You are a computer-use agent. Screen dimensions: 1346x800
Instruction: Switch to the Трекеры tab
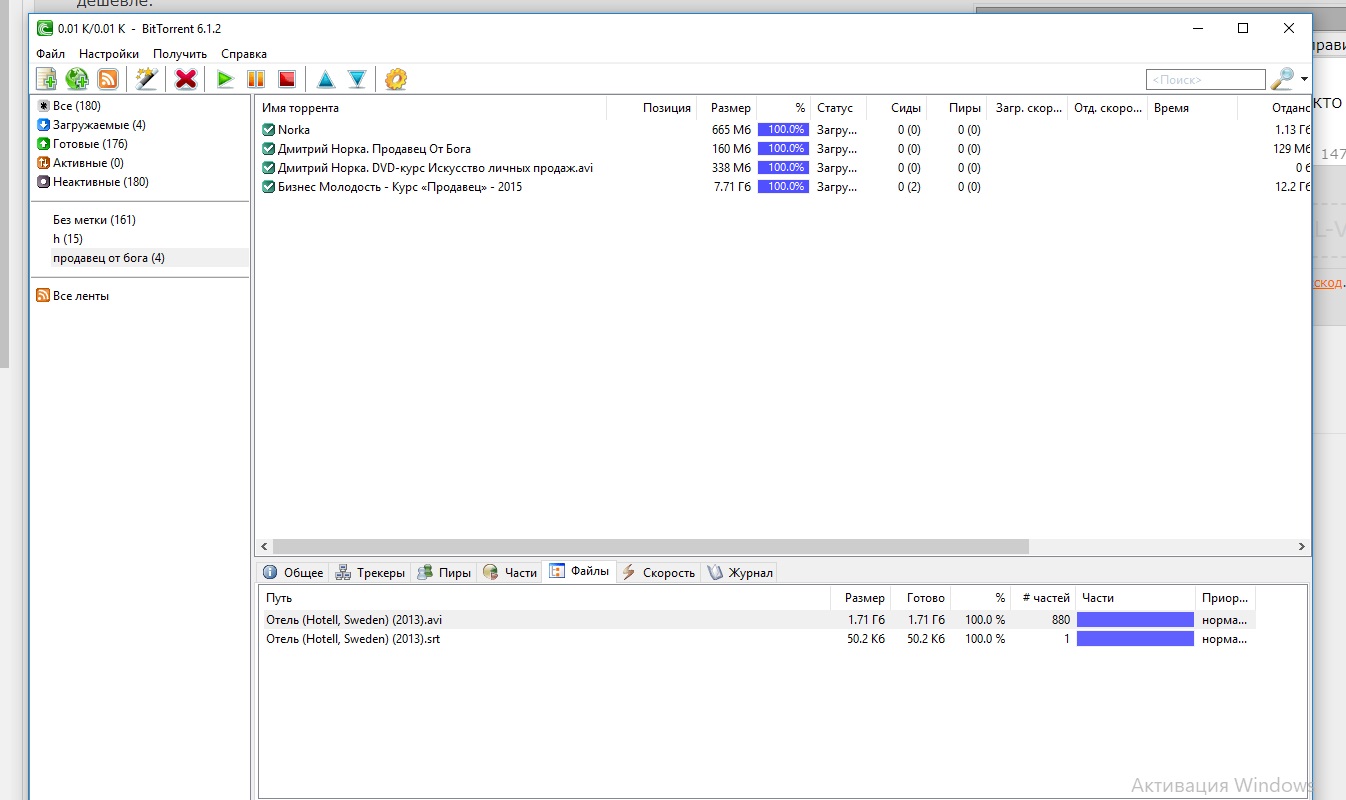[x=370, y=573]
